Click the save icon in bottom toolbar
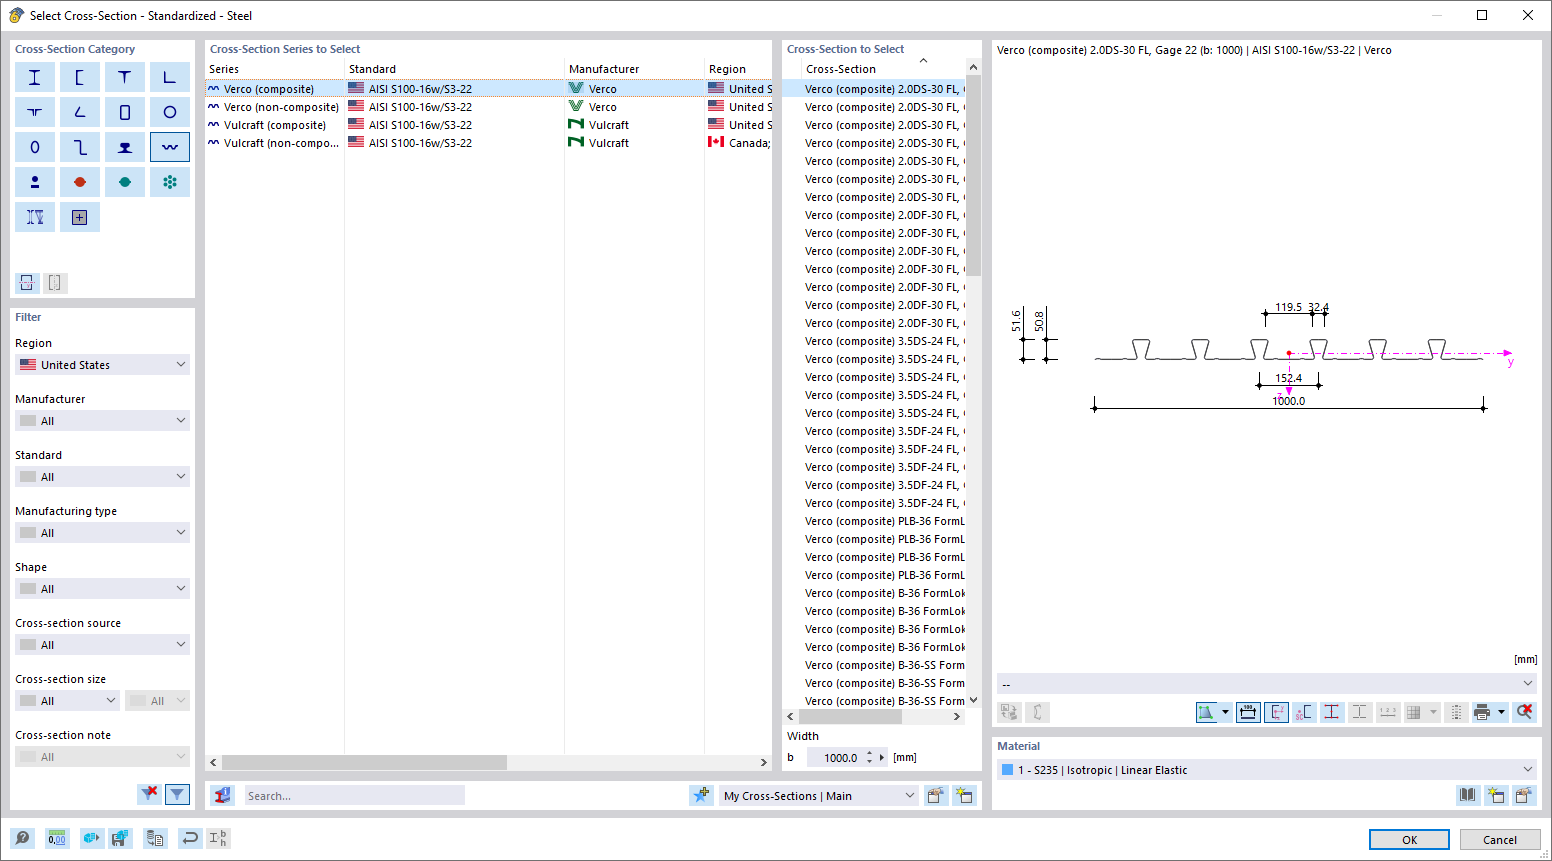1552x861 pixels. coord(119,838)
